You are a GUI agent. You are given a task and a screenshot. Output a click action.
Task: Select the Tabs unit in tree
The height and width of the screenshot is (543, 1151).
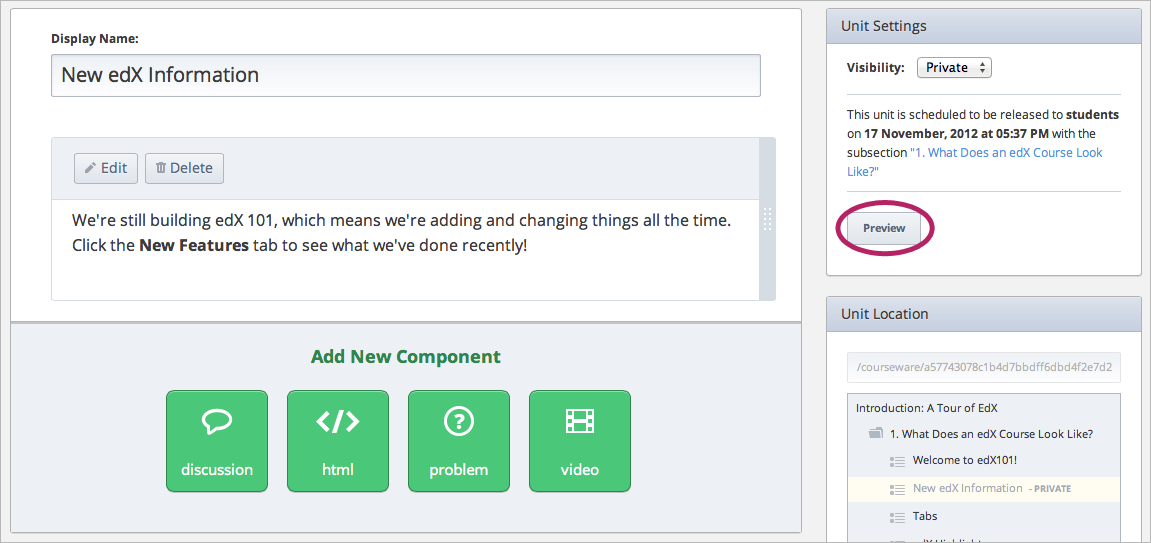925,517
